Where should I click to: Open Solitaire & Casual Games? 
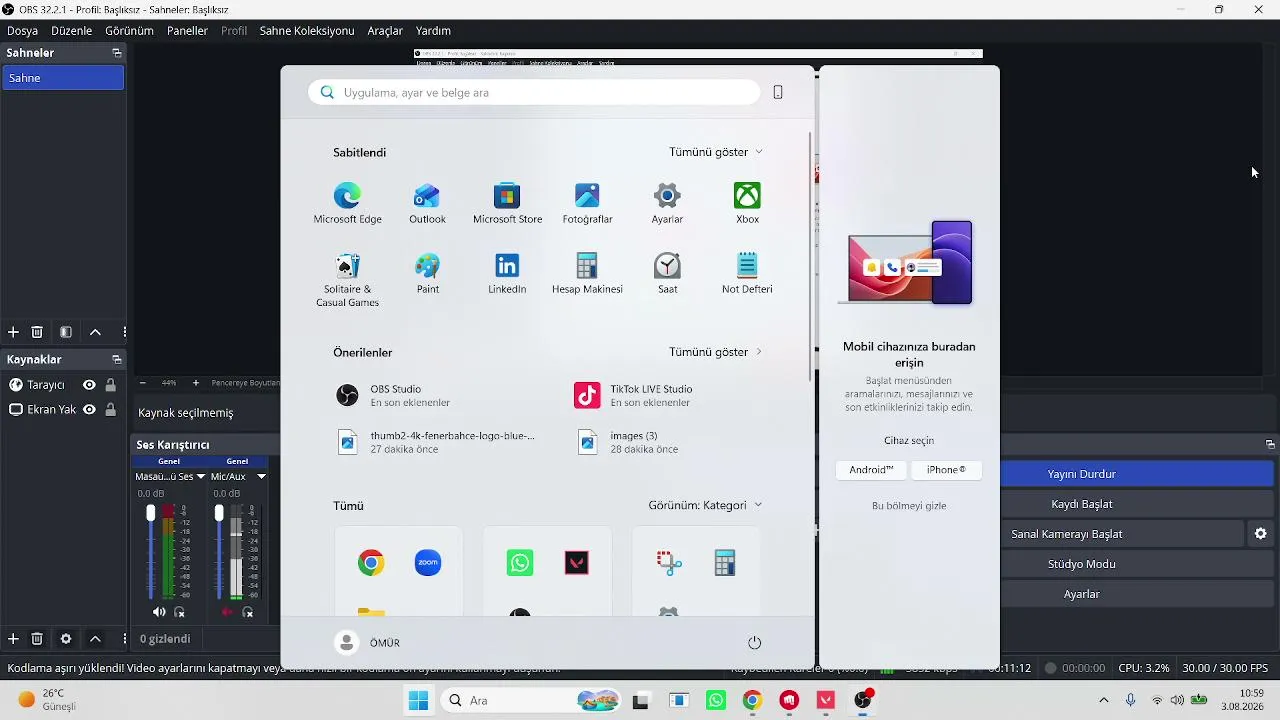(x=347, y=280)
